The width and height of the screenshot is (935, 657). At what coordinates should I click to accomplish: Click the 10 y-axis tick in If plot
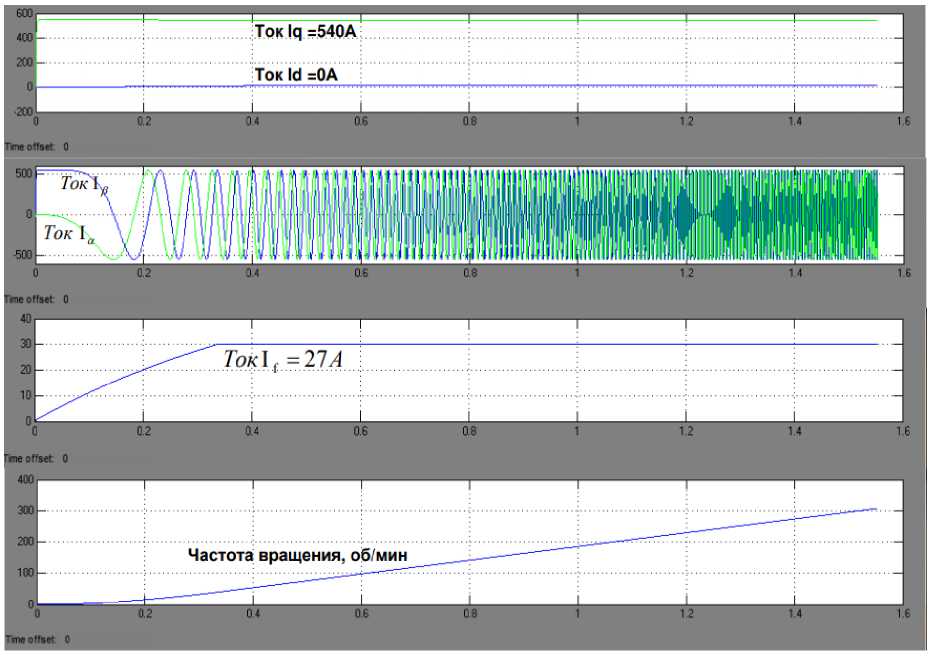point(24,396)
